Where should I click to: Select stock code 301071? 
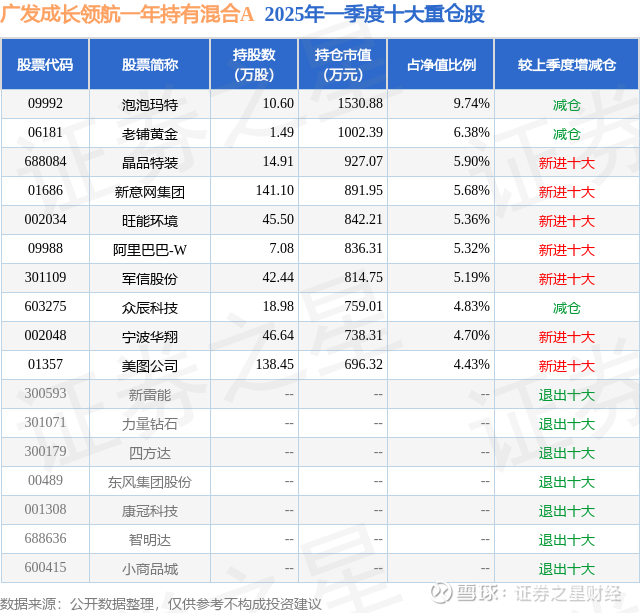tap(45, 422)
